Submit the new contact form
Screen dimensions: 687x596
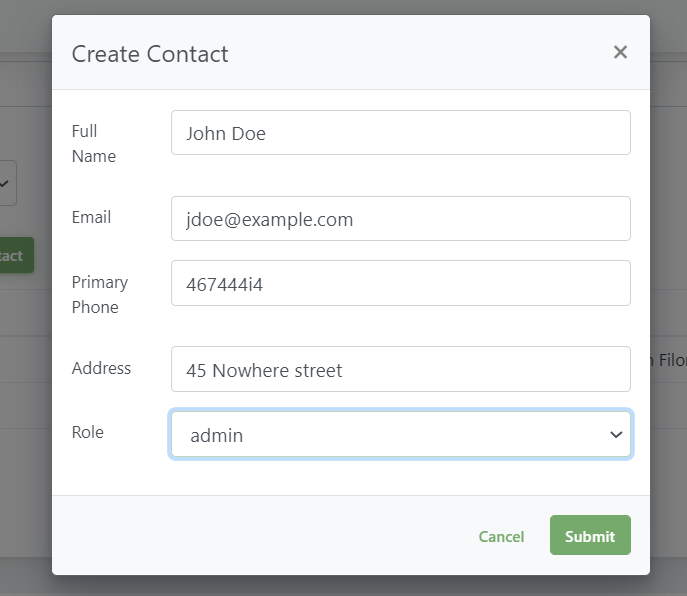click(x=590, y=535)
